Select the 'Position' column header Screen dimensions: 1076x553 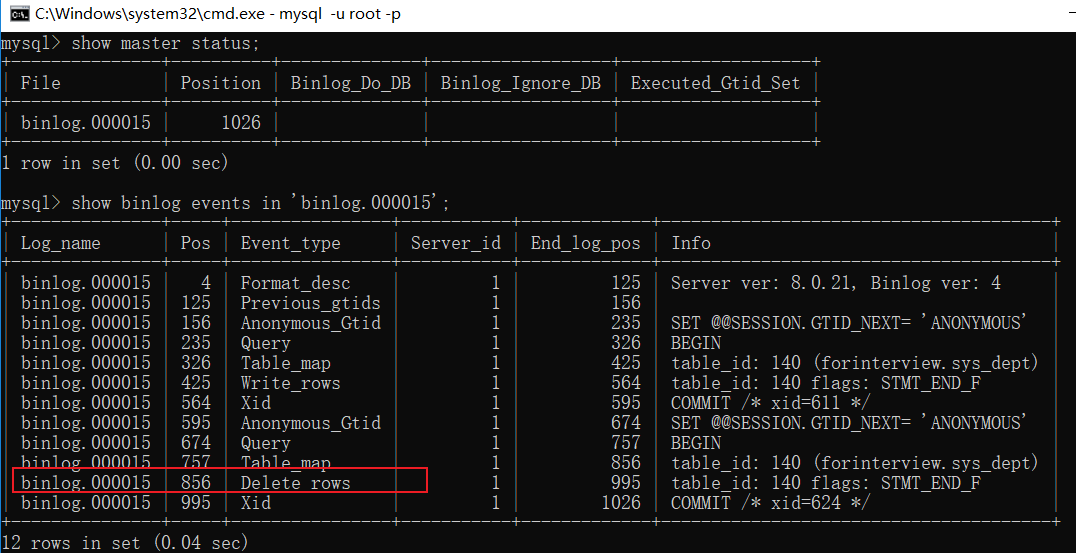220,84
